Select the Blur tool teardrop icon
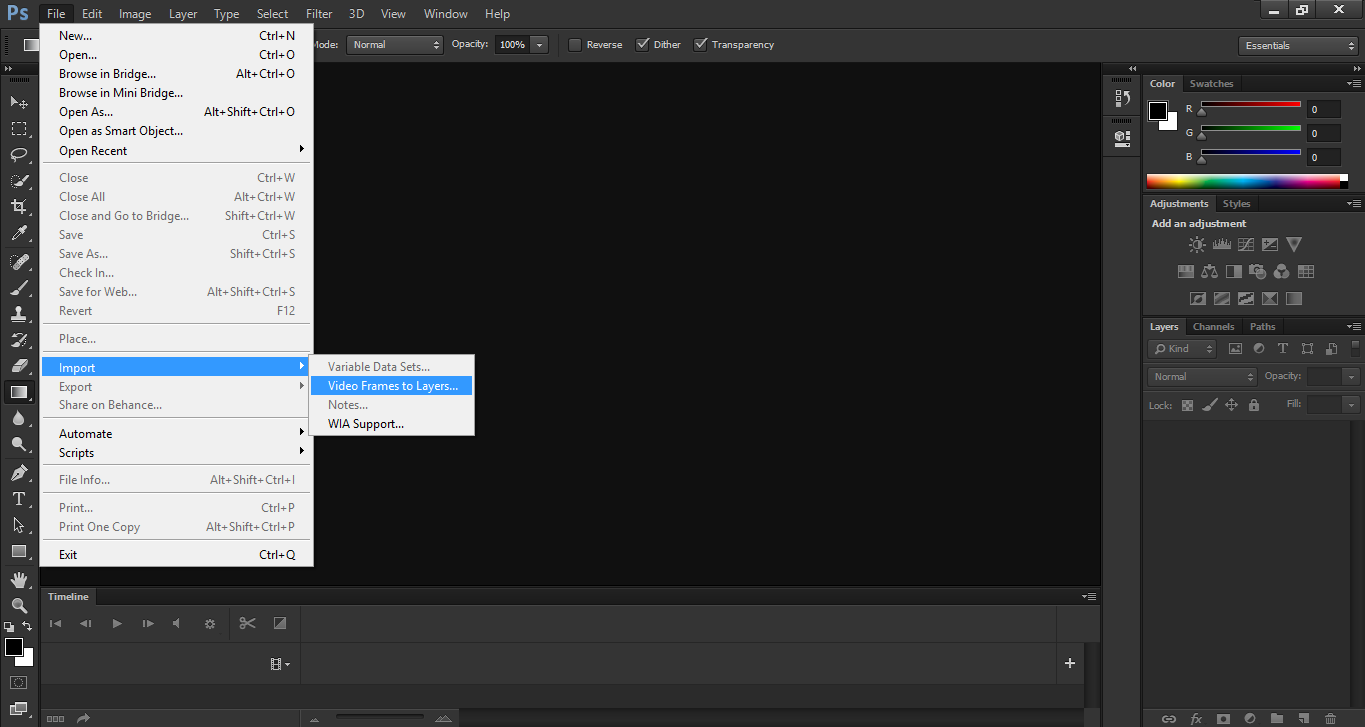1365x727 pixels. [19, 418]
